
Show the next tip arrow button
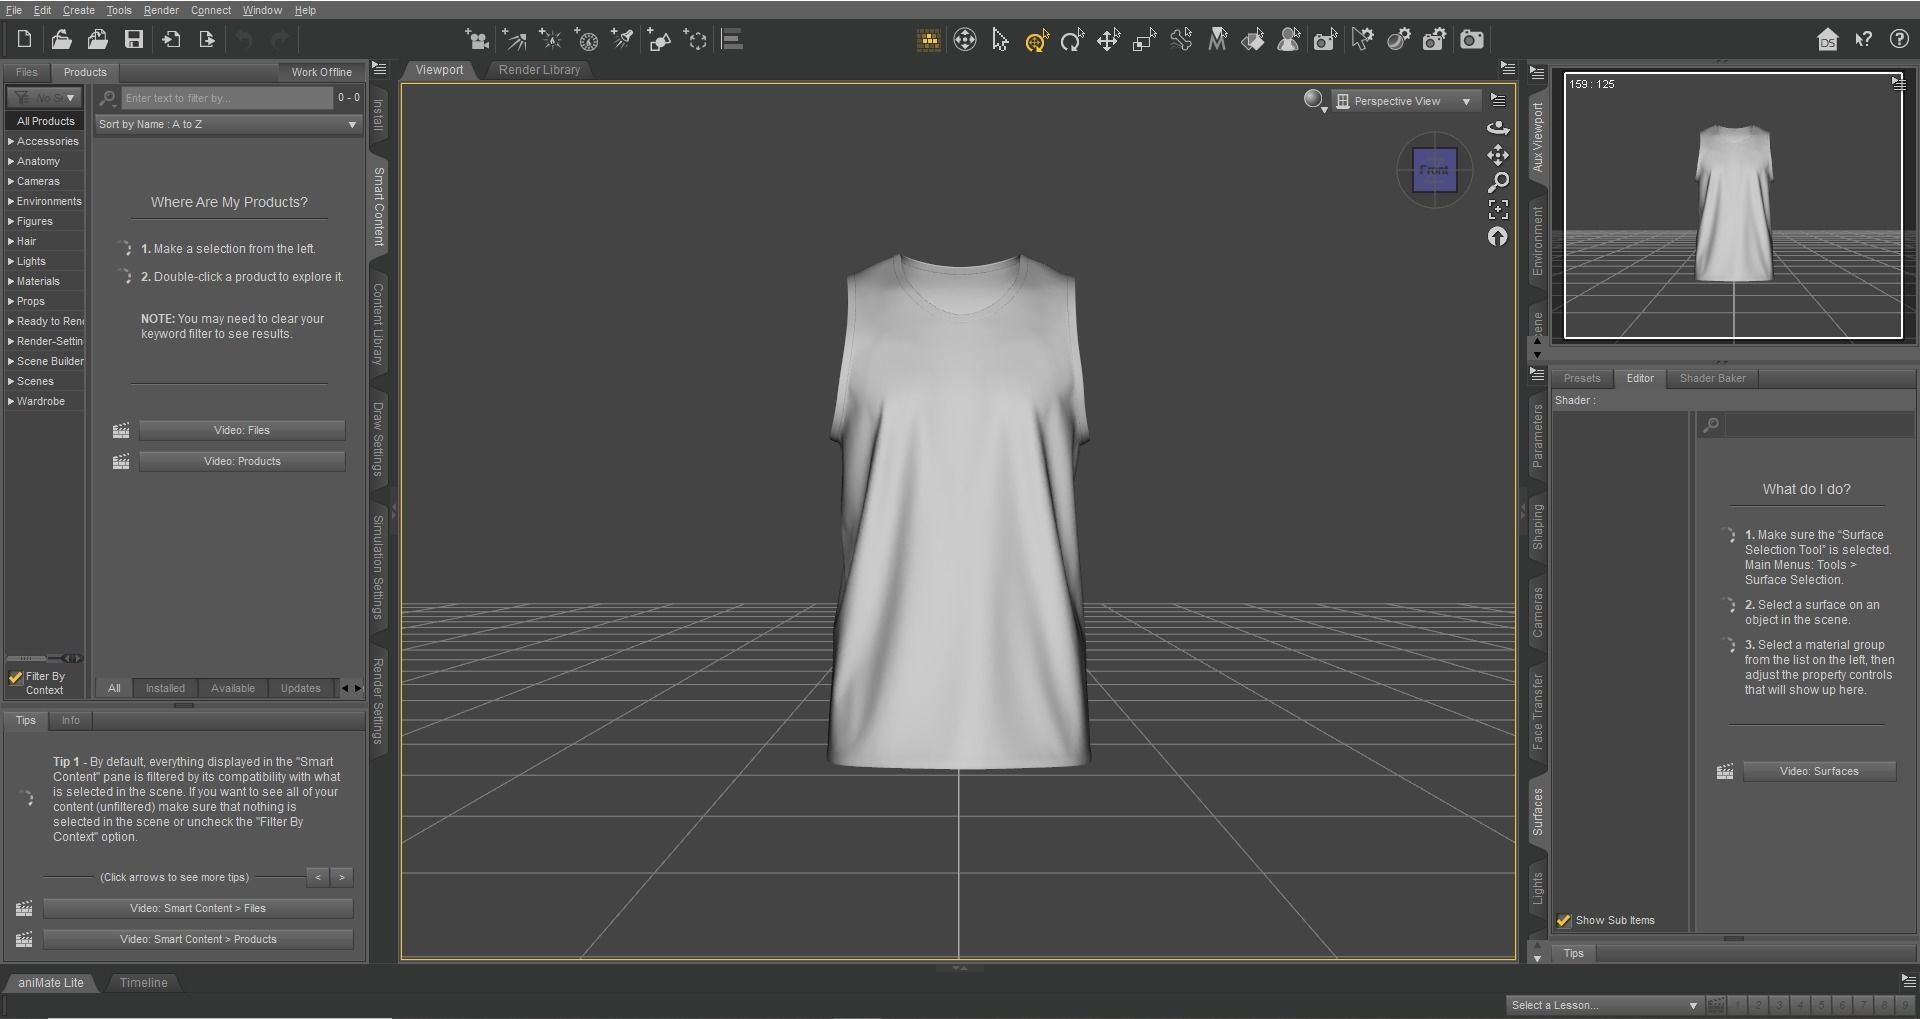click(342, 877)
